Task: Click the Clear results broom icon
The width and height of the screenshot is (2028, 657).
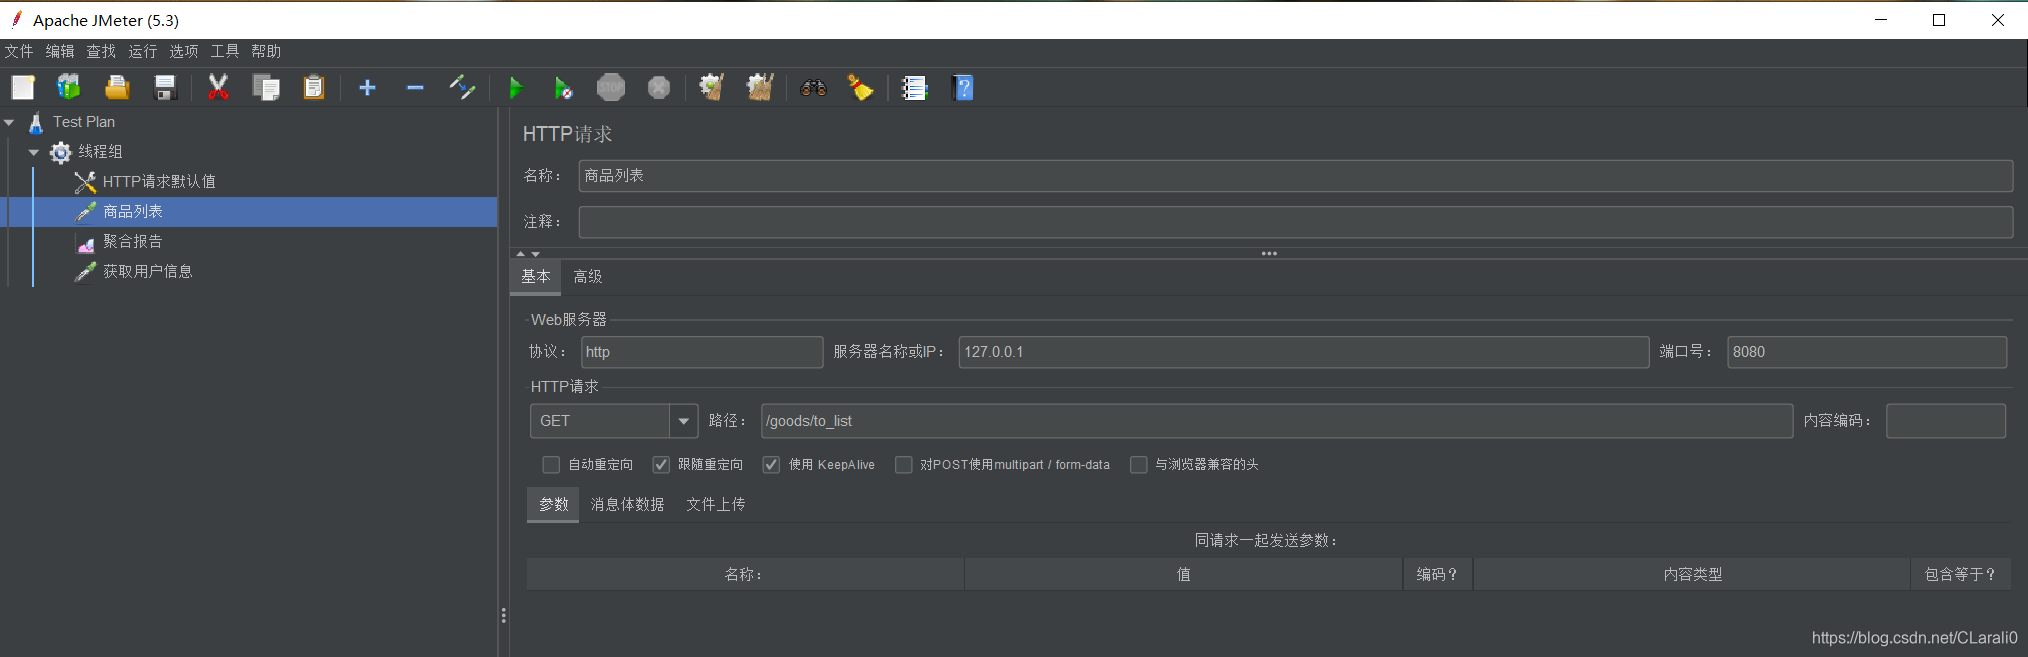Action: click(712, 88)
